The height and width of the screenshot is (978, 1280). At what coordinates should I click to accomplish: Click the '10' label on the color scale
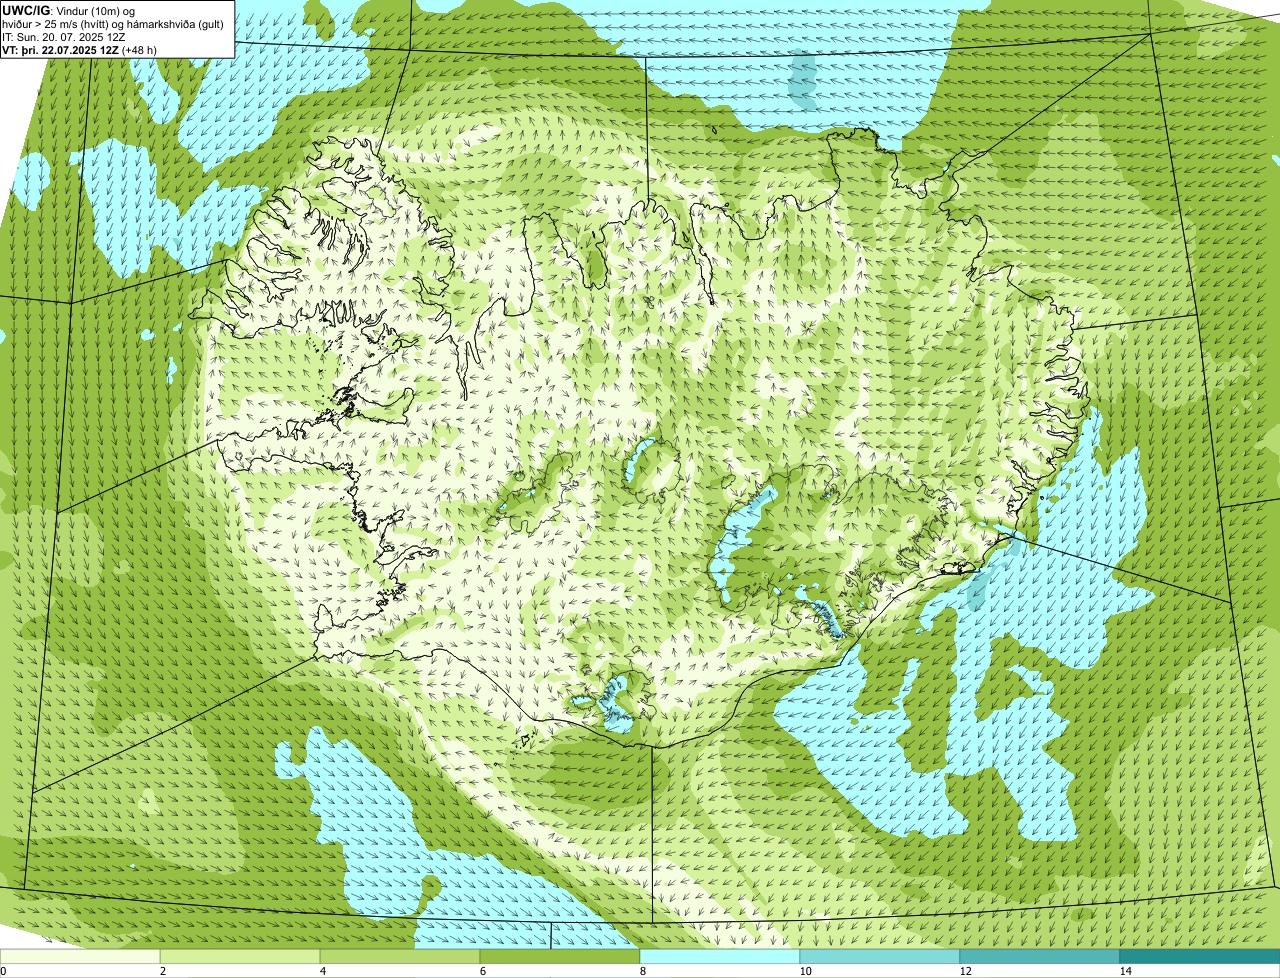coord(805,970)
